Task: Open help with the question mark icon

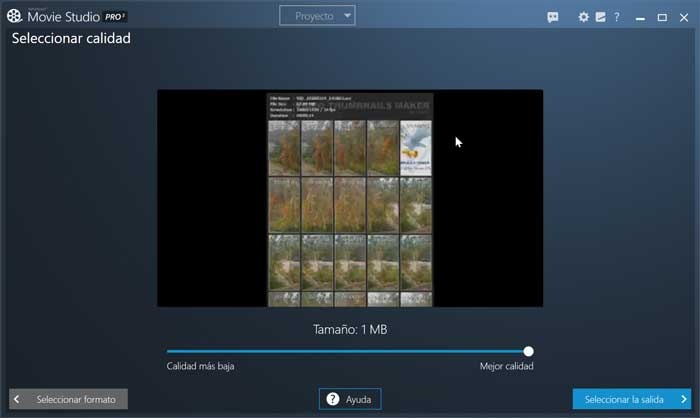Action: point(617,17)
